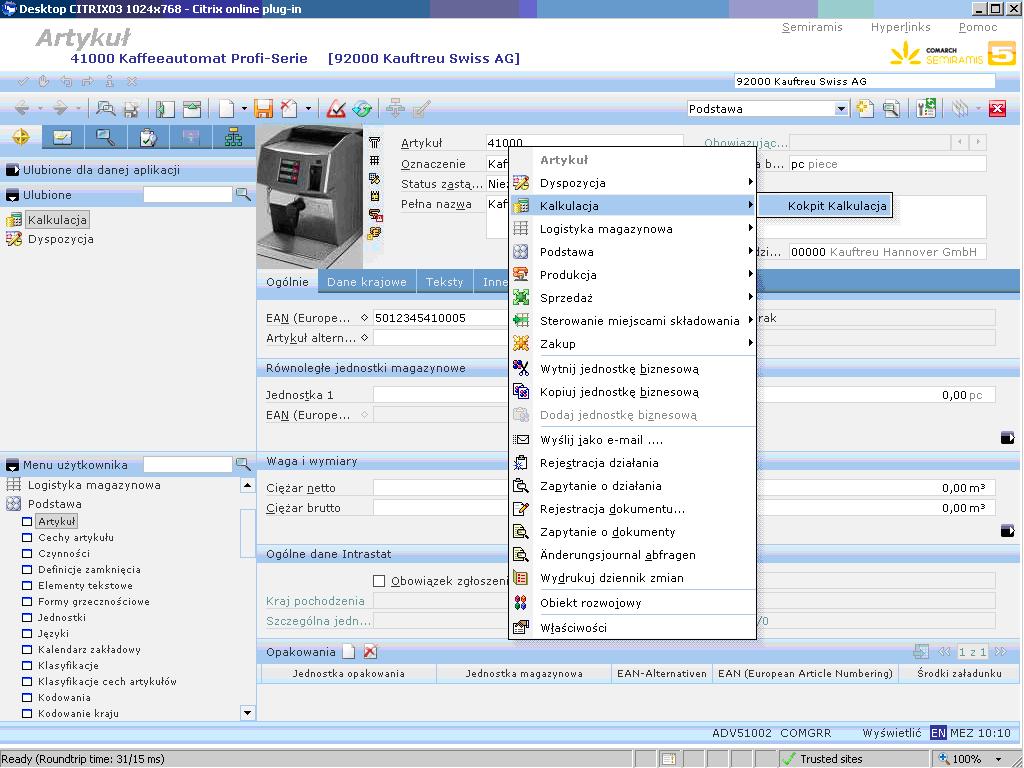Toggle checkbox next to Elementy tekstowe
The width and height of the screenshot is (1024, 768).
pos(27,586)
